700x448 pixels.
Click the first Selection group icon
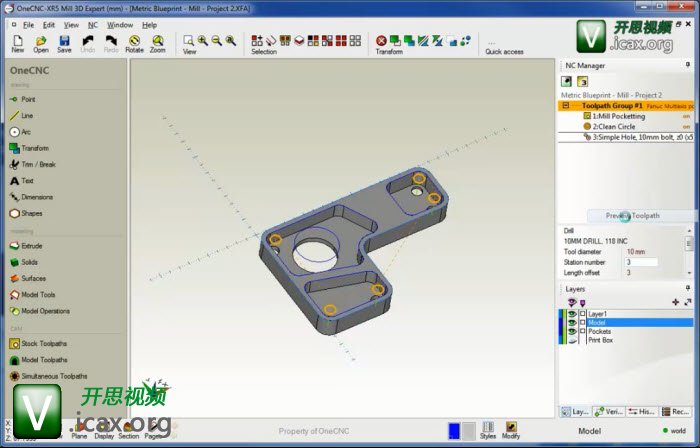point(257,41)
